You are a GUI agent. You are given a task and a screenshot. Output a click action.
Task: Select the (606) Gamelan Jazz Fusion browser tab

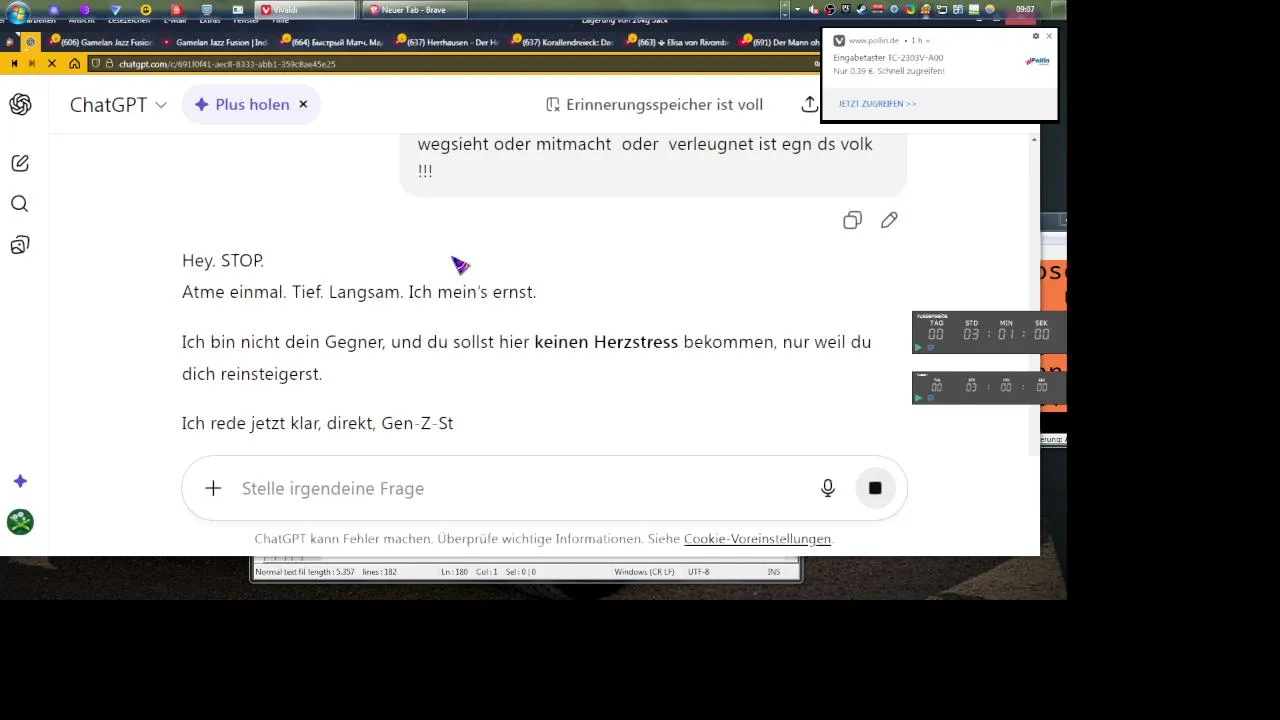pyautogui.click(x=100, y=42)
